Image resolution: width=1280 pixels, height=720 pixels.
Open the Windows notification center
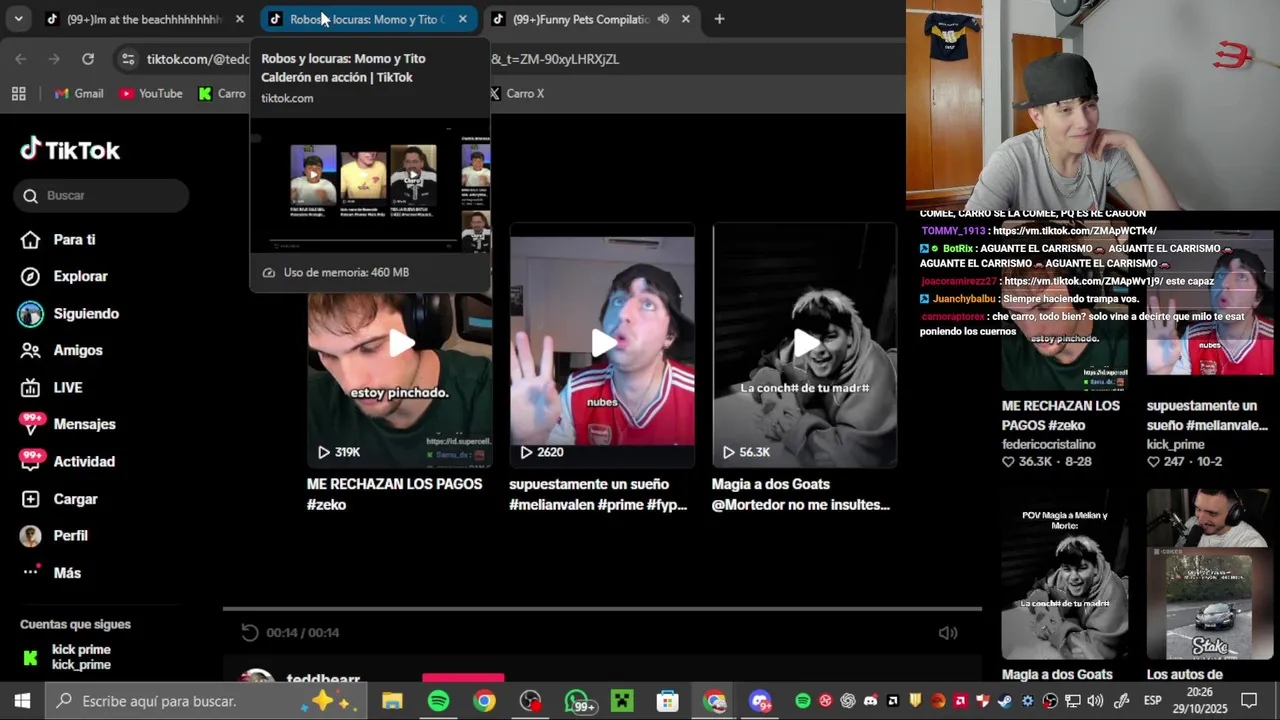click(1249, 701)
